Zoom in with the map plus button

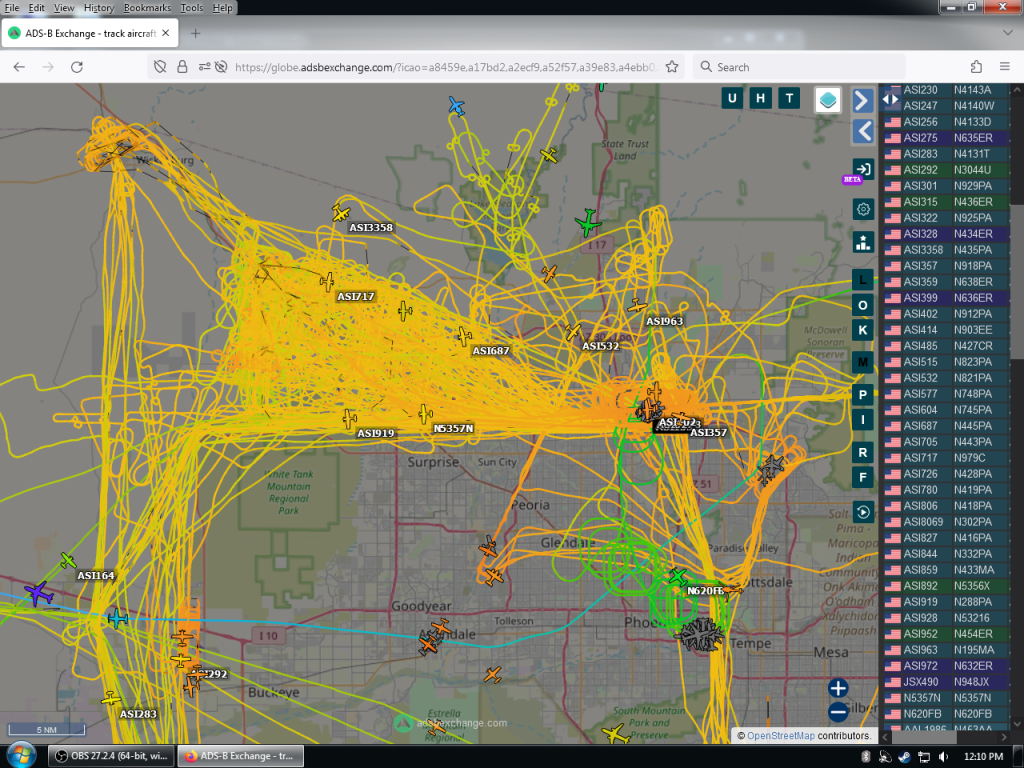[x=838, y=688]
